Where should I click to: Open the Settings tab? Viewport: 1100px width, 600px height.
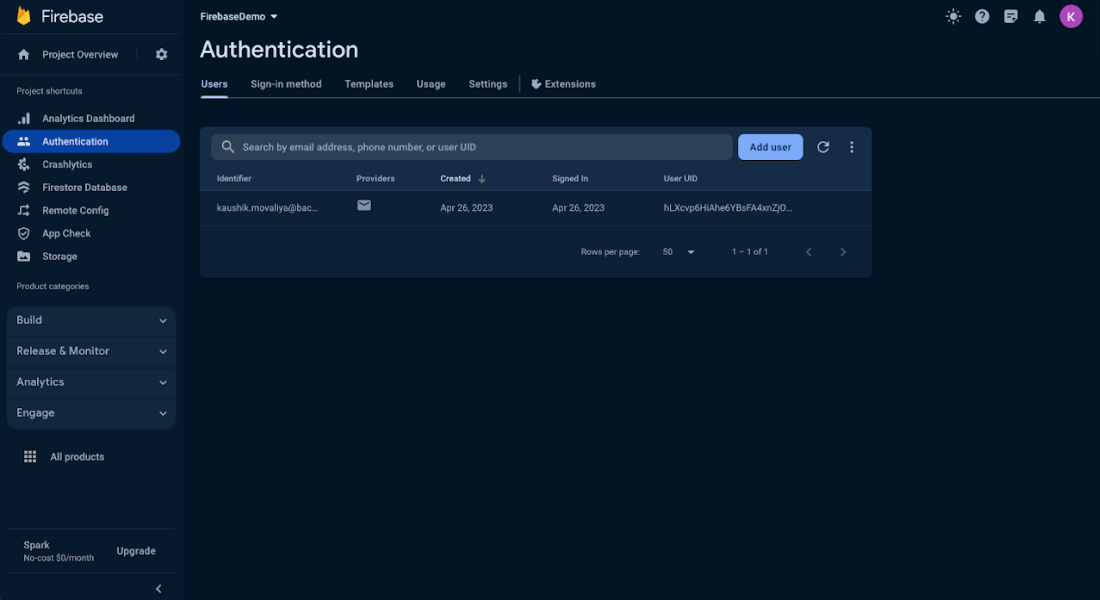coord(488,84)
